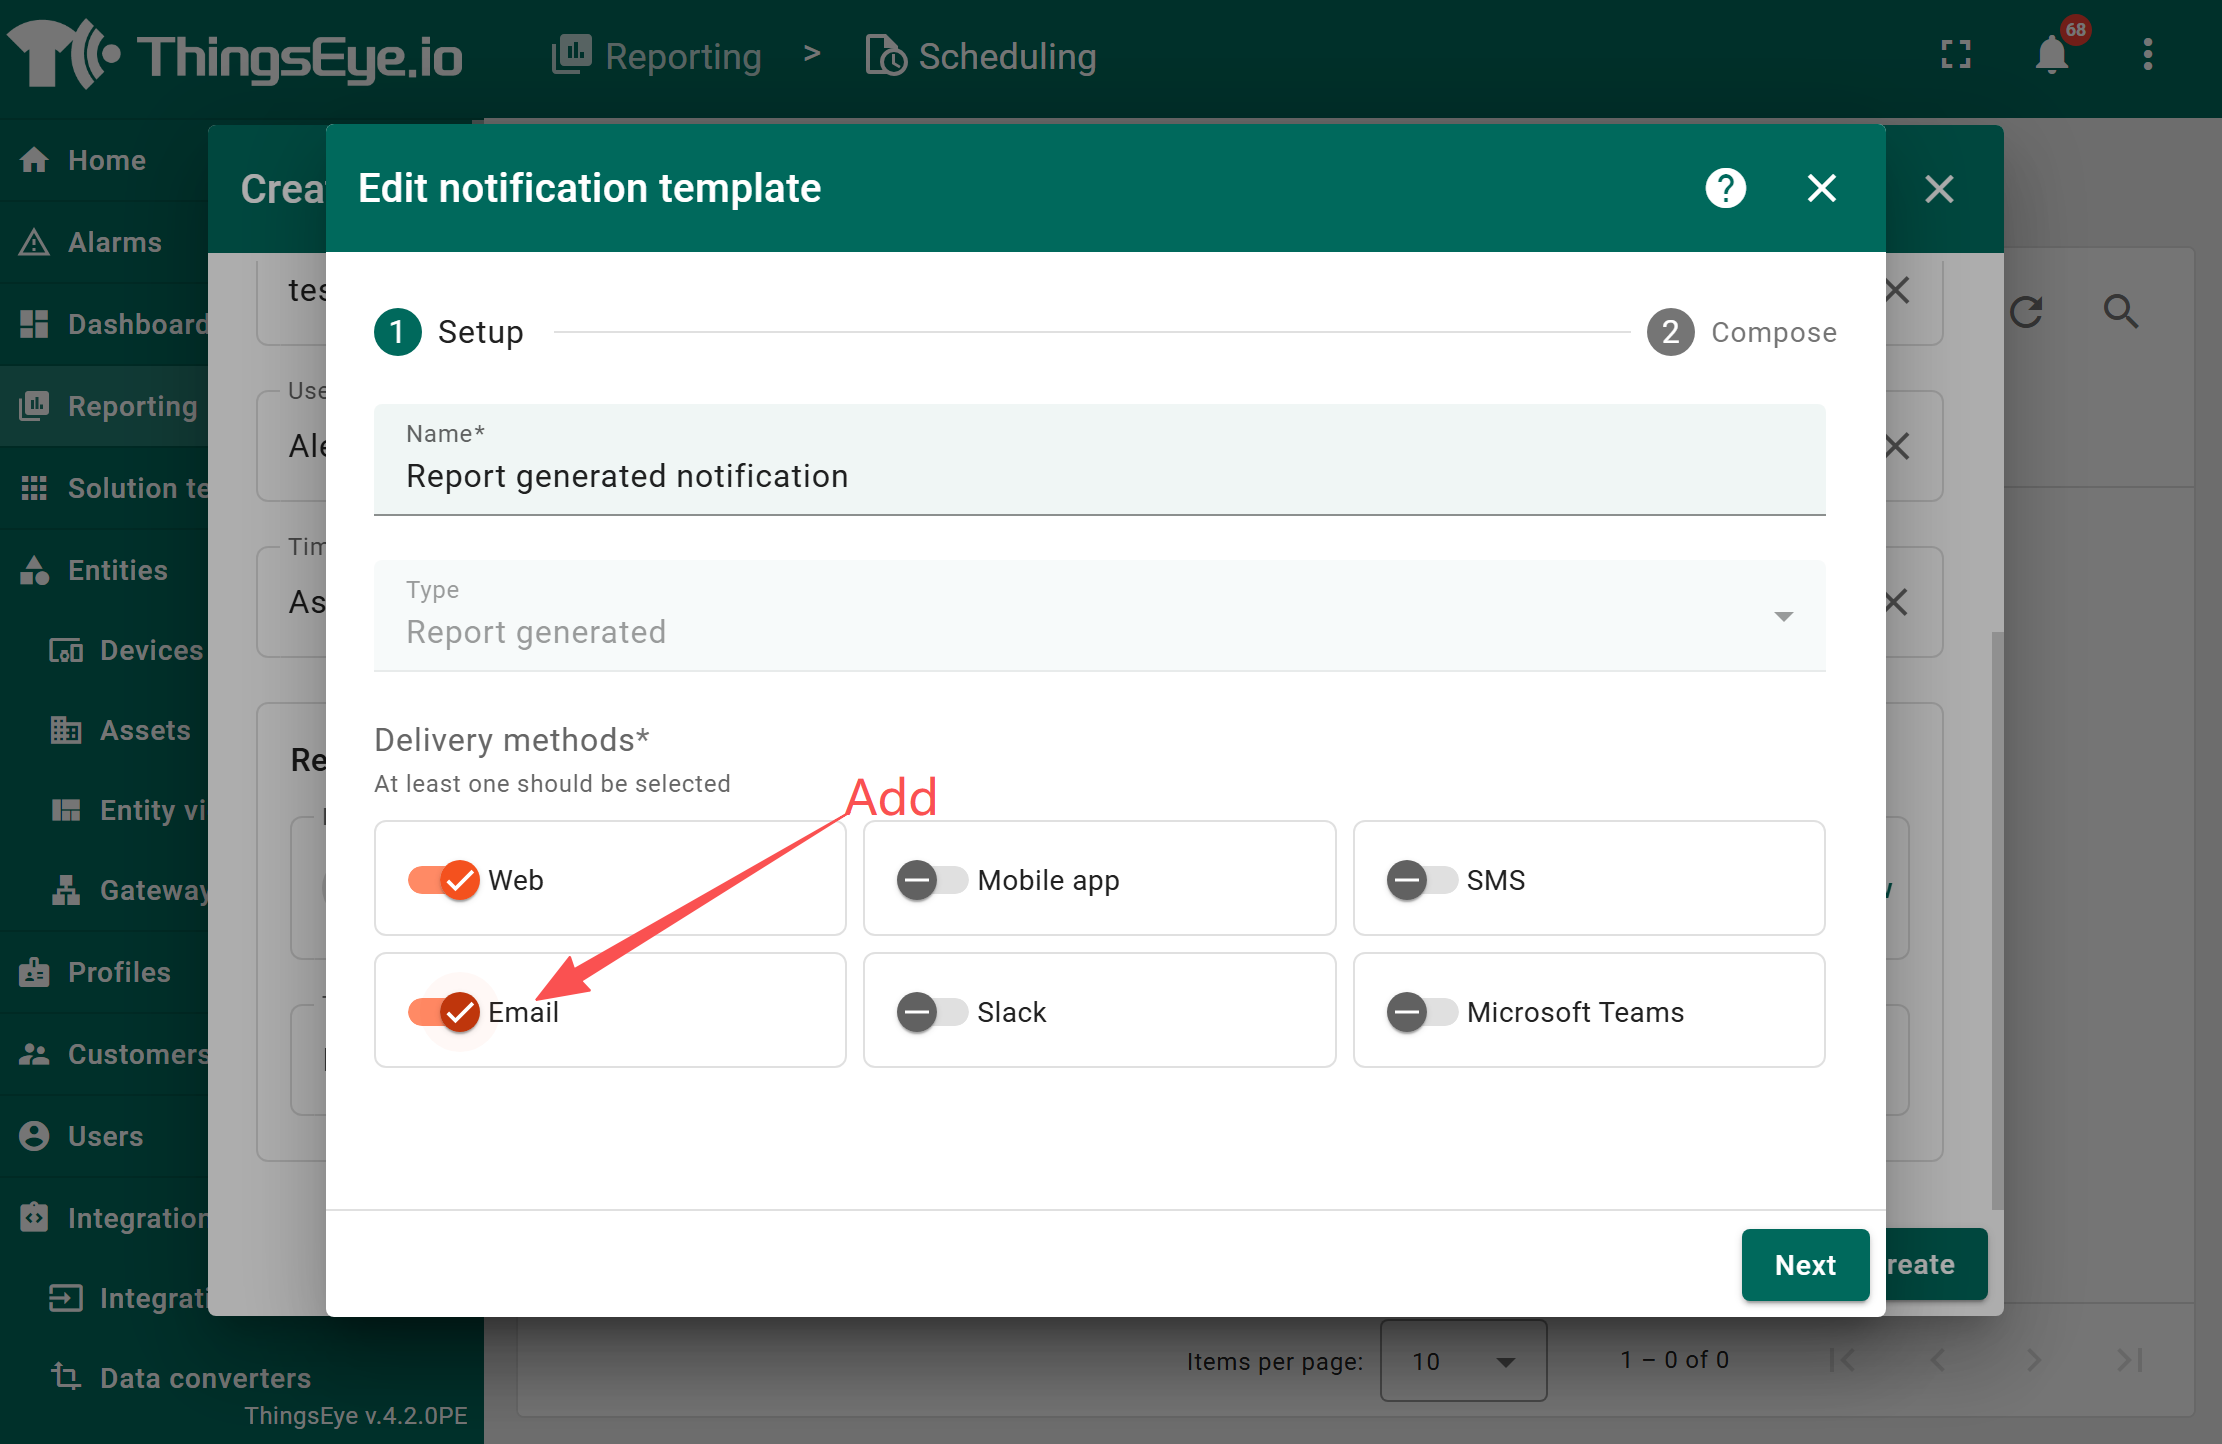Click the Name input field
Viewport: 2222px width, 1444px height.
1098,476
